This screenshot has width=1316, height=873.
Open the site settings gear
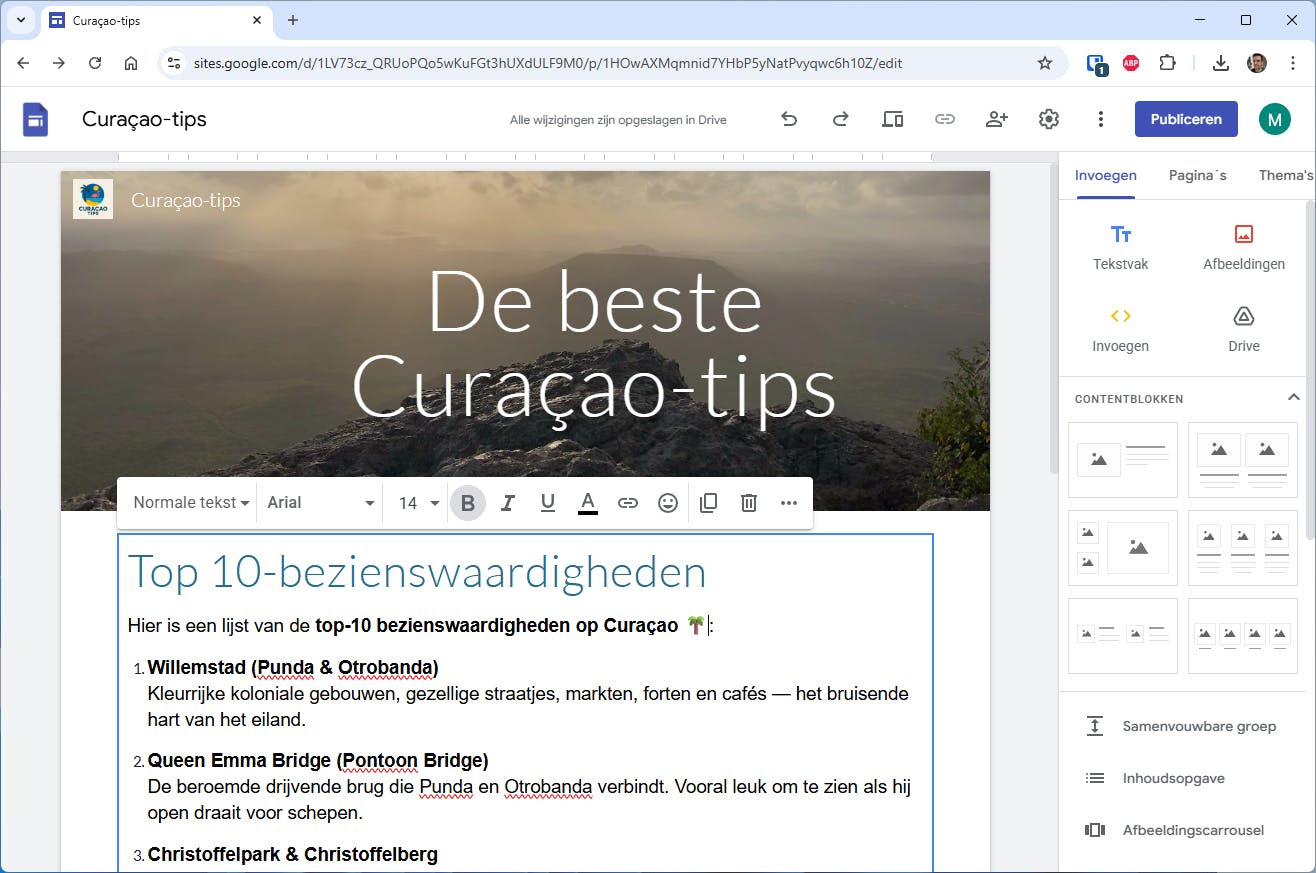[1049, 119]
